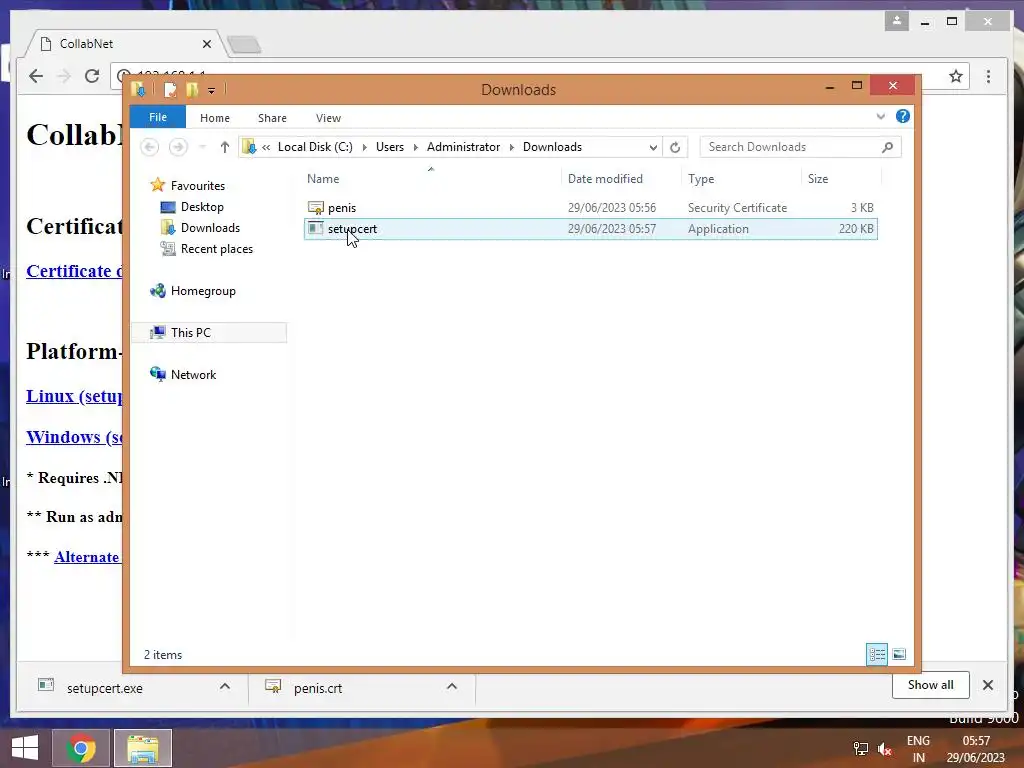Image resolution: width=1024 pixels, height=768 pixels.
Task: Open Explorer help question mark icon
Action: 903,116
